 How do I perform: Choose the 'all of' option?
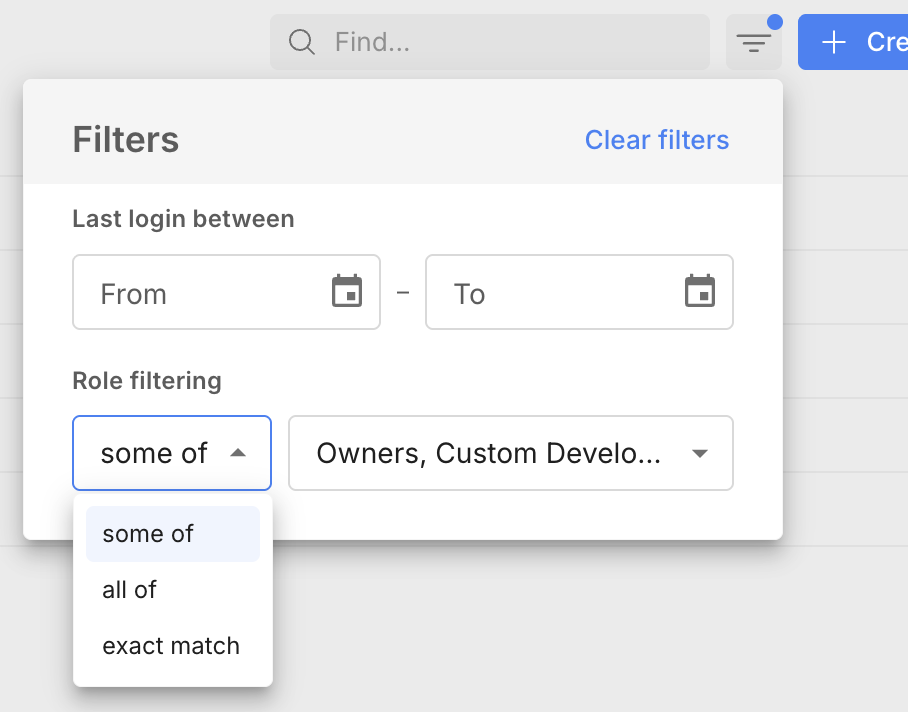[x=130, y=590]
